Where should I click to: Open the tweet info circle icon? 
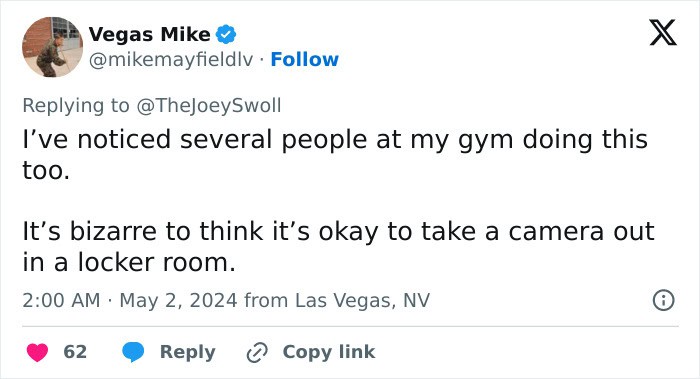click(x=663, y=300)
